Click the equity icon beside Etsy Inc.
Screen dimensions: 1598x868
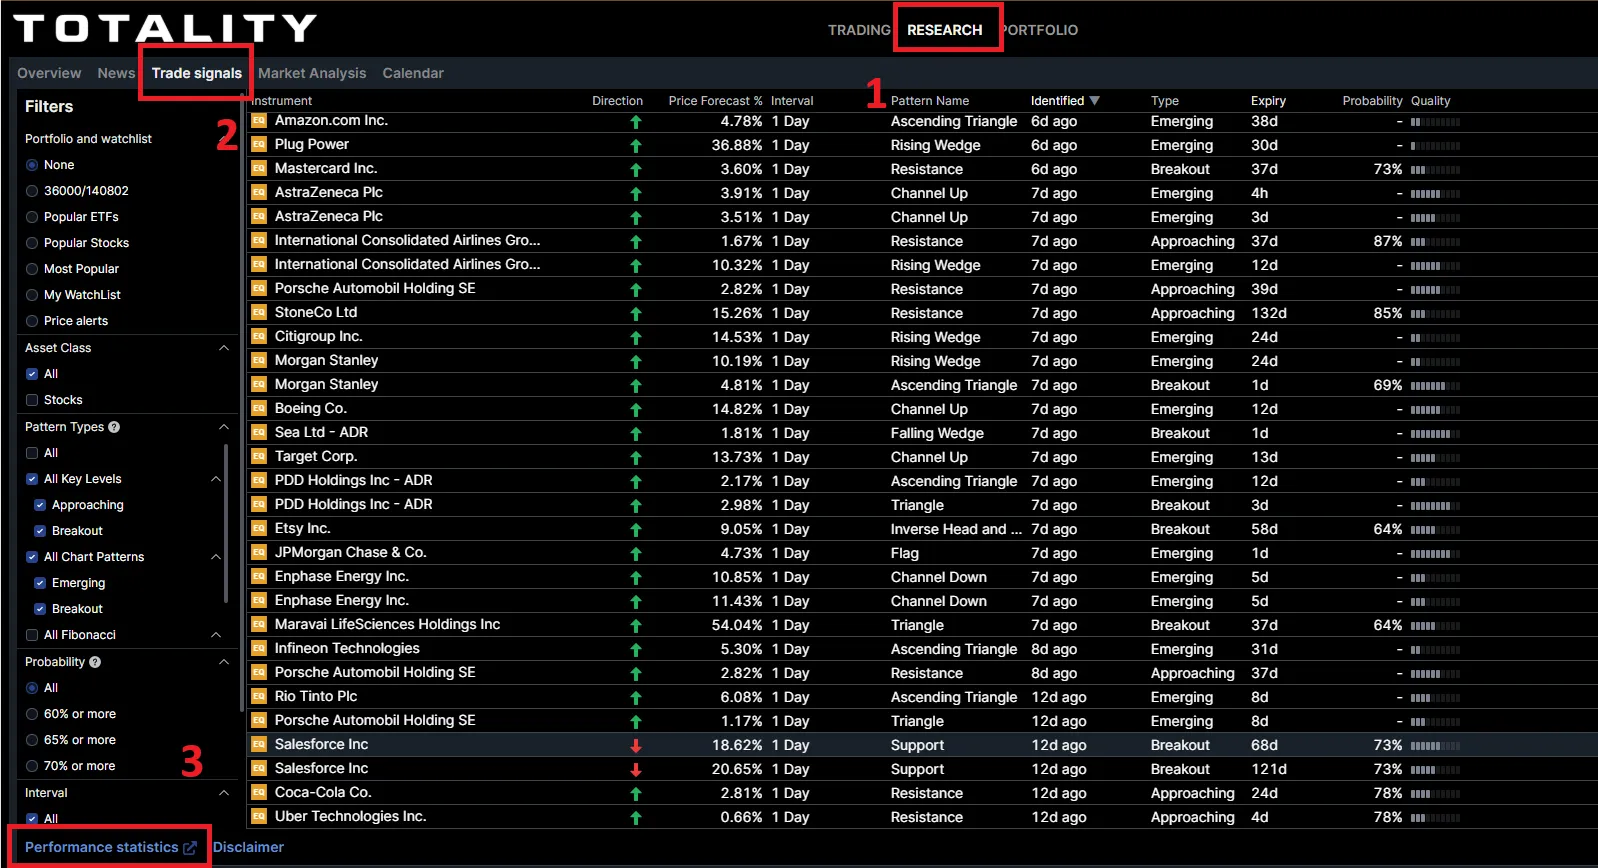pyautogui.click(x=258, y=528)
